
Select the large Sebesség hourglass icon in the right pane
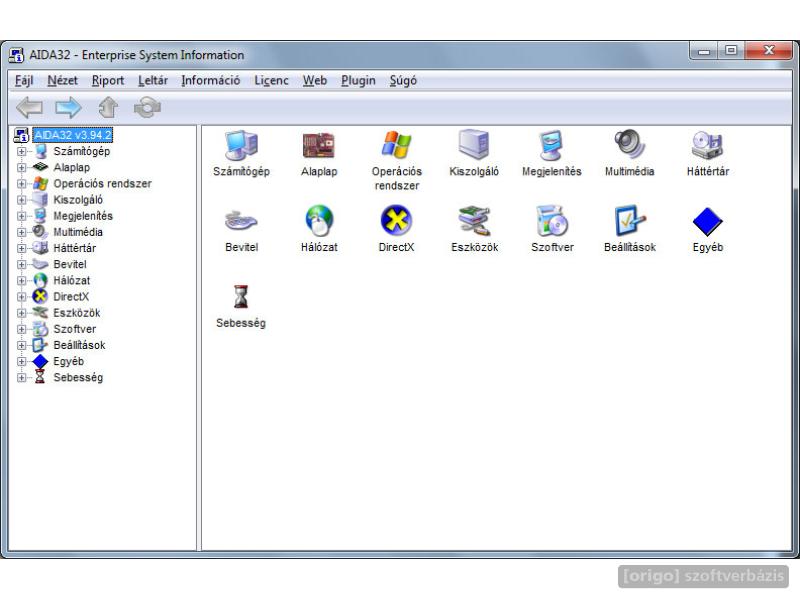point(241,297)
